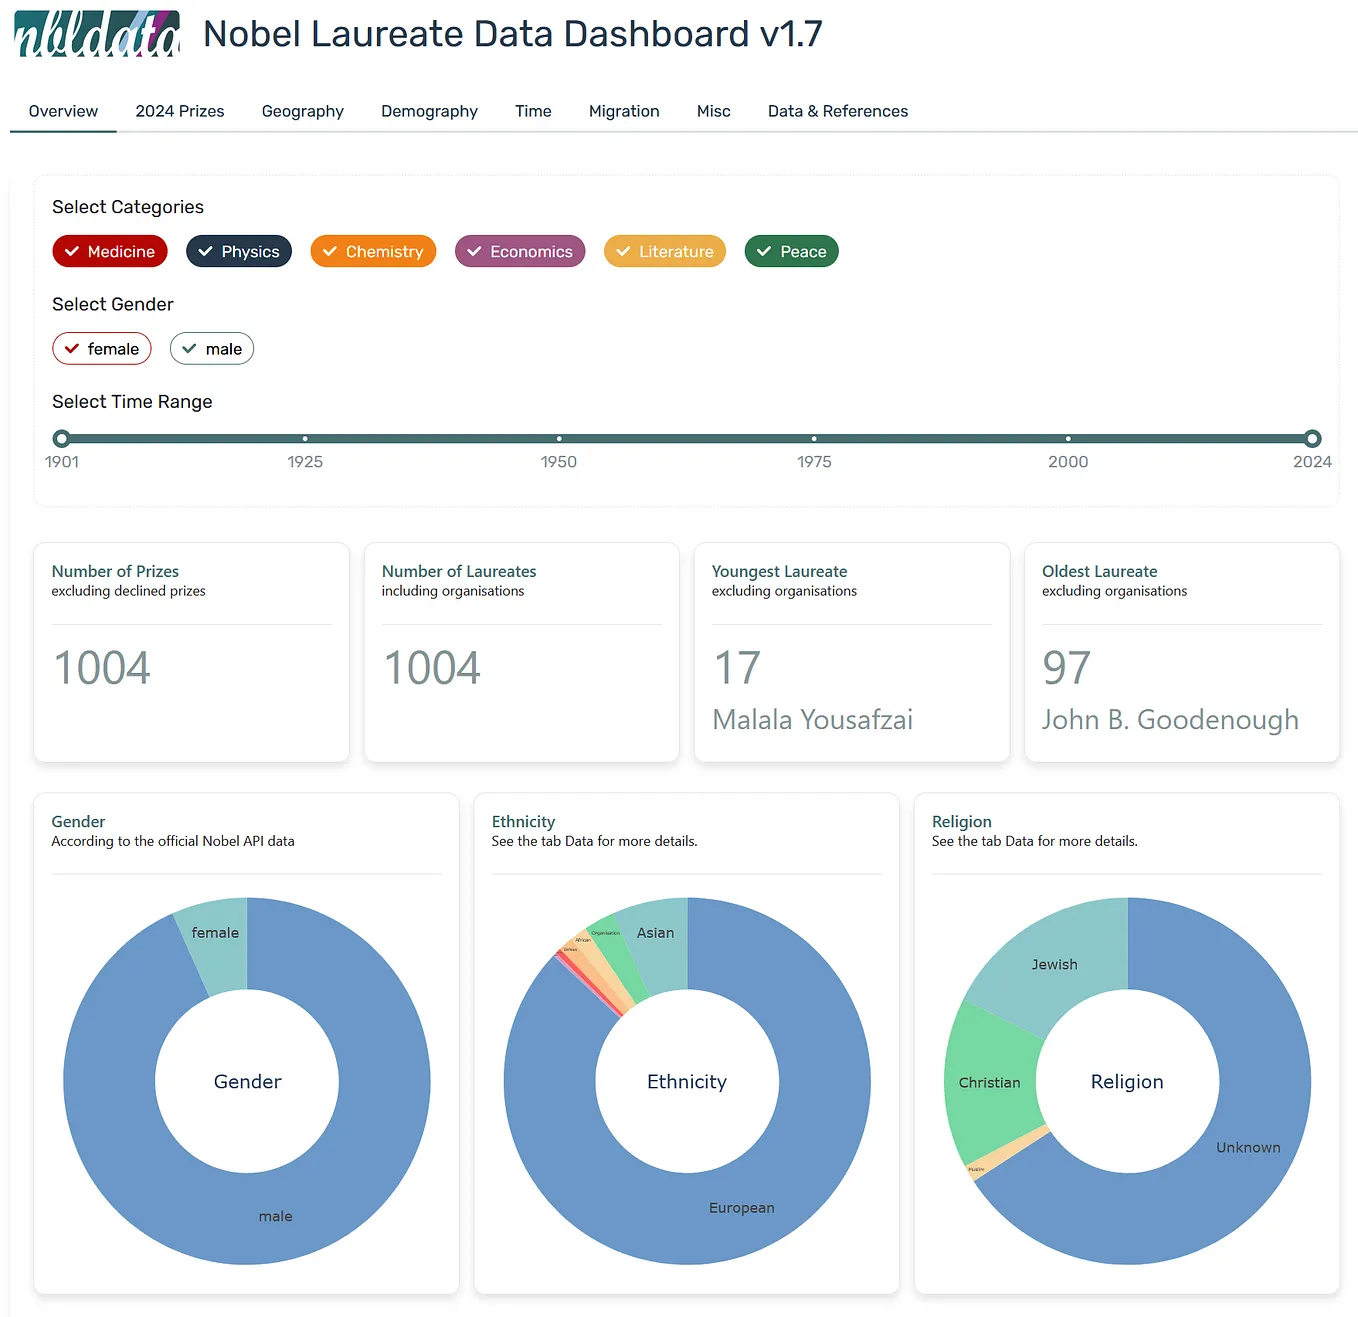This screenshot has height=1317, width=1358.
Task: Toggle the Literature category filter
Action: click(664, 251)
